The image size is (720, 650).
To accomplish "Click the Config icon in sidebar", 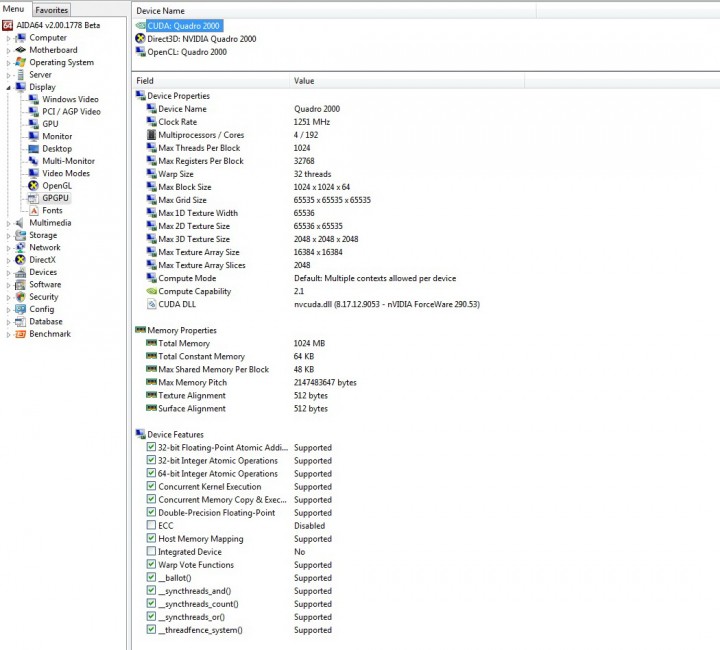I will (21, 309).
